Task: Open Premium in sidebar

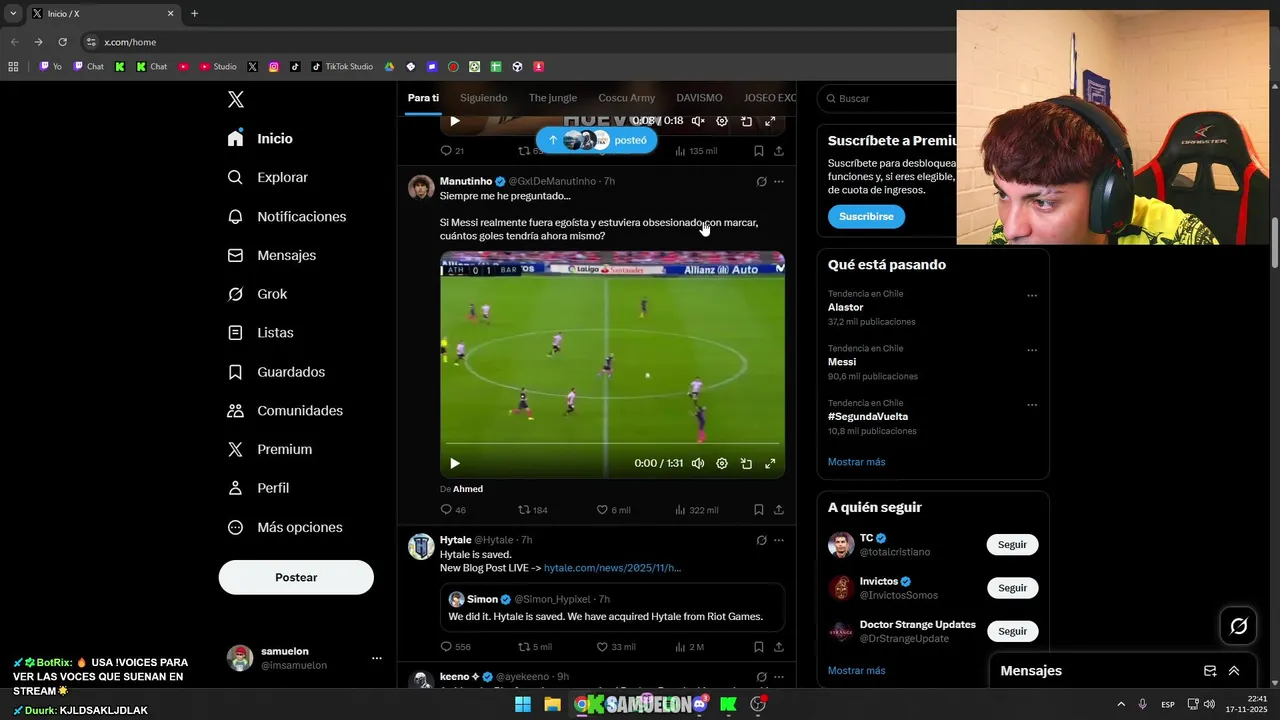Action: click(x=269, y=450)
